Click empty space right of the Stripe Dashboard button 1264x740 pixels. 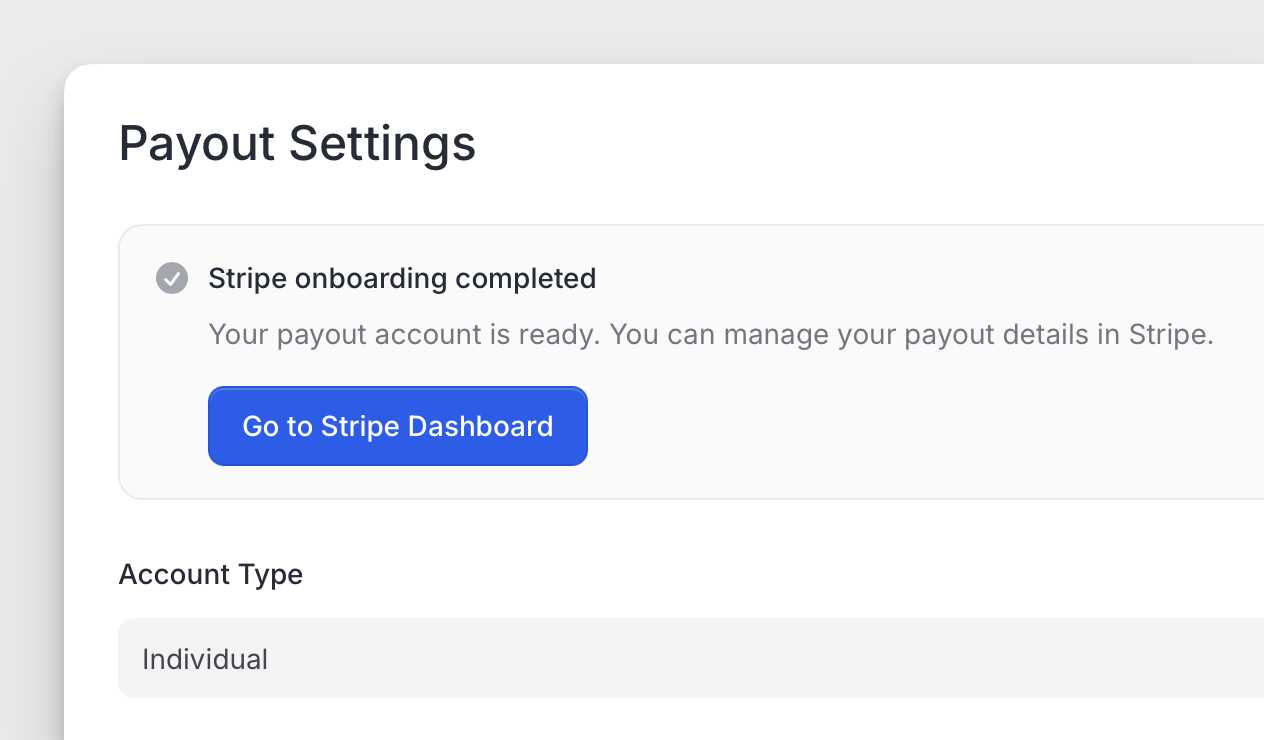(x=900, y=426)
